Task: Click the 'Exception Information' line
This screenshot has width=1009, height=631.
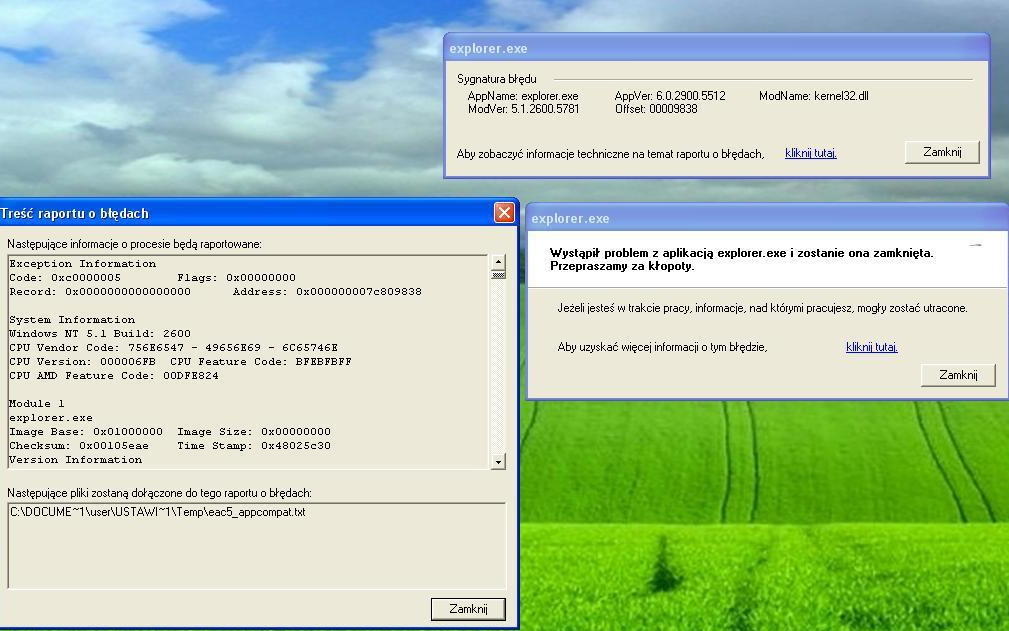Action: coord(82,264)
